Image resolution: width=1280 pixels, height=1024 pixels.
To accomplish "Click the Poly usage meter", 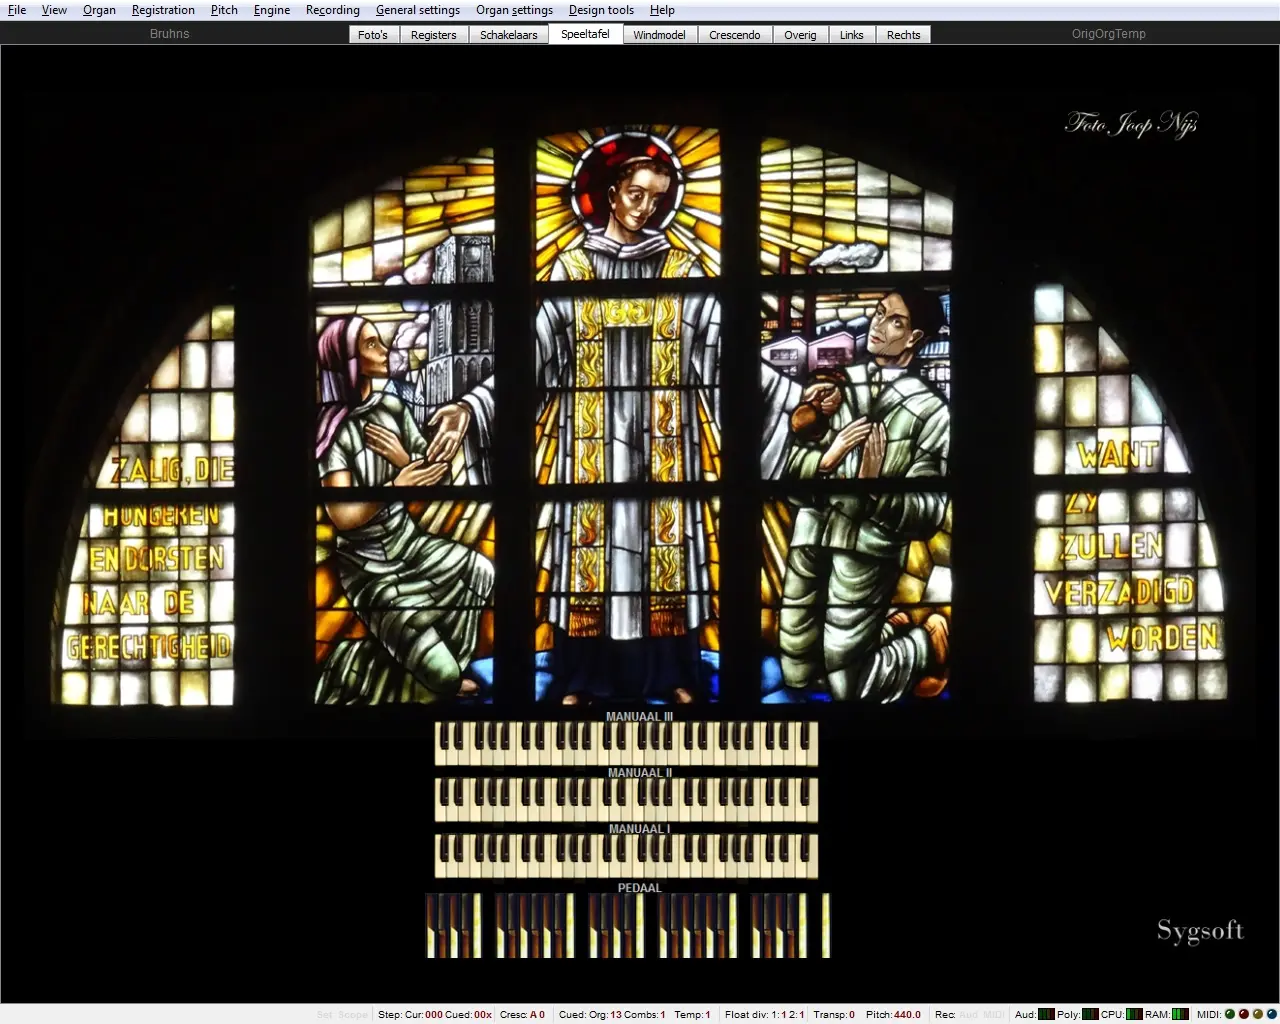I will [x=1090, y=1014].
